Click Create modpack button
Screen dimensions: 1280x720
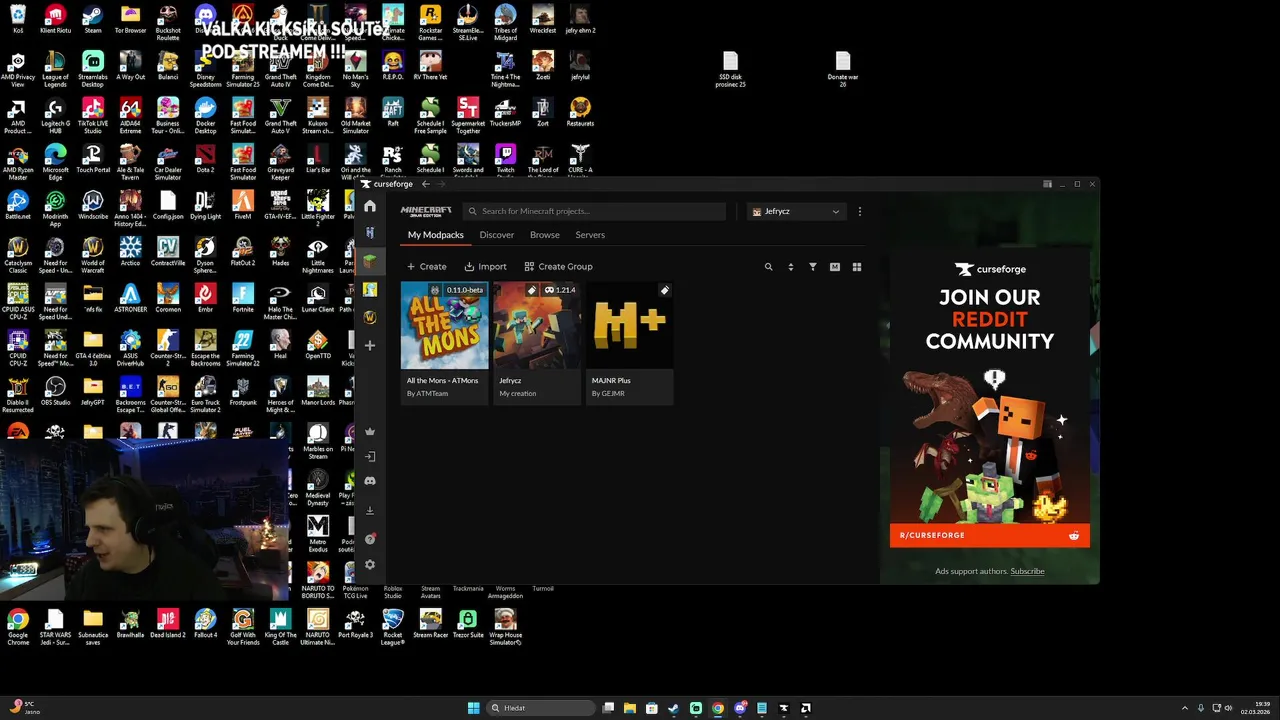427,267
